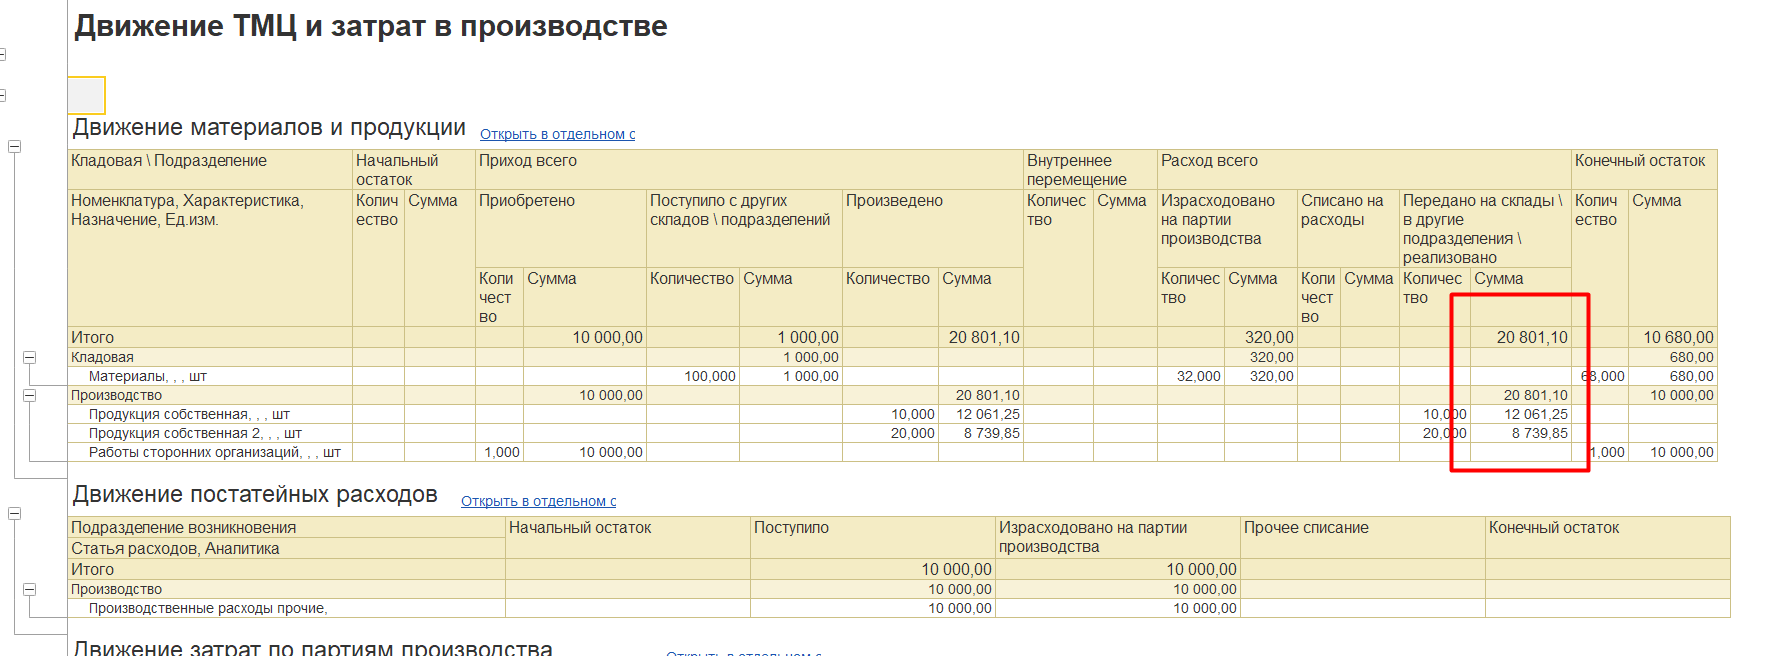Select 'Израсходовано на партии производства' header in materials table

[1227, 229]
